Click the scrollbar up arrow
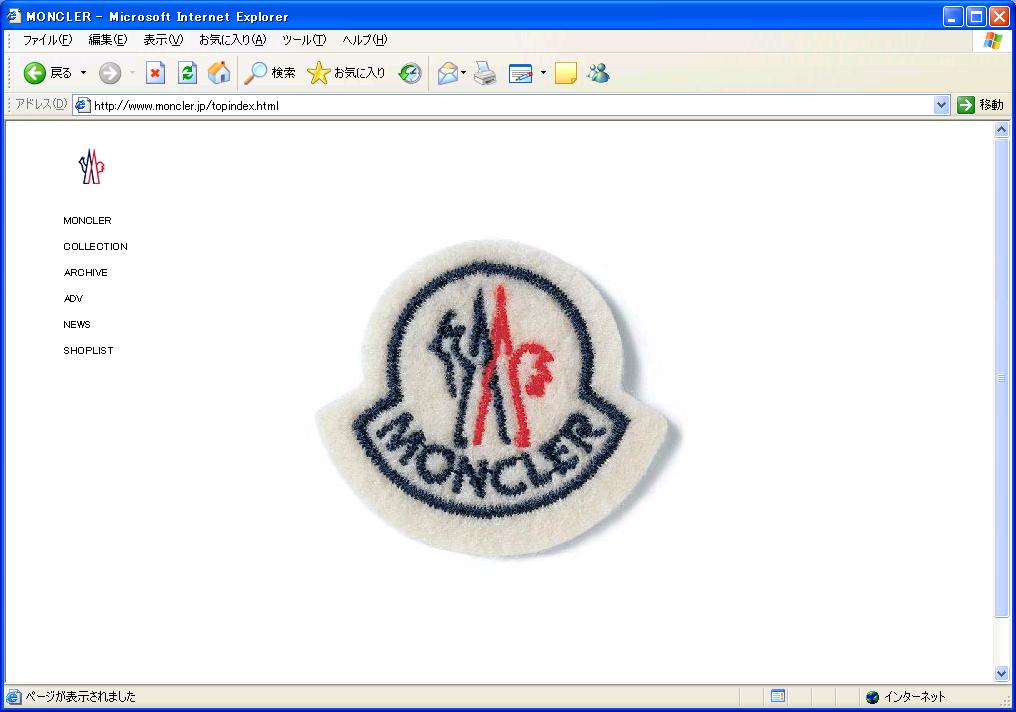 (1001, 130)
